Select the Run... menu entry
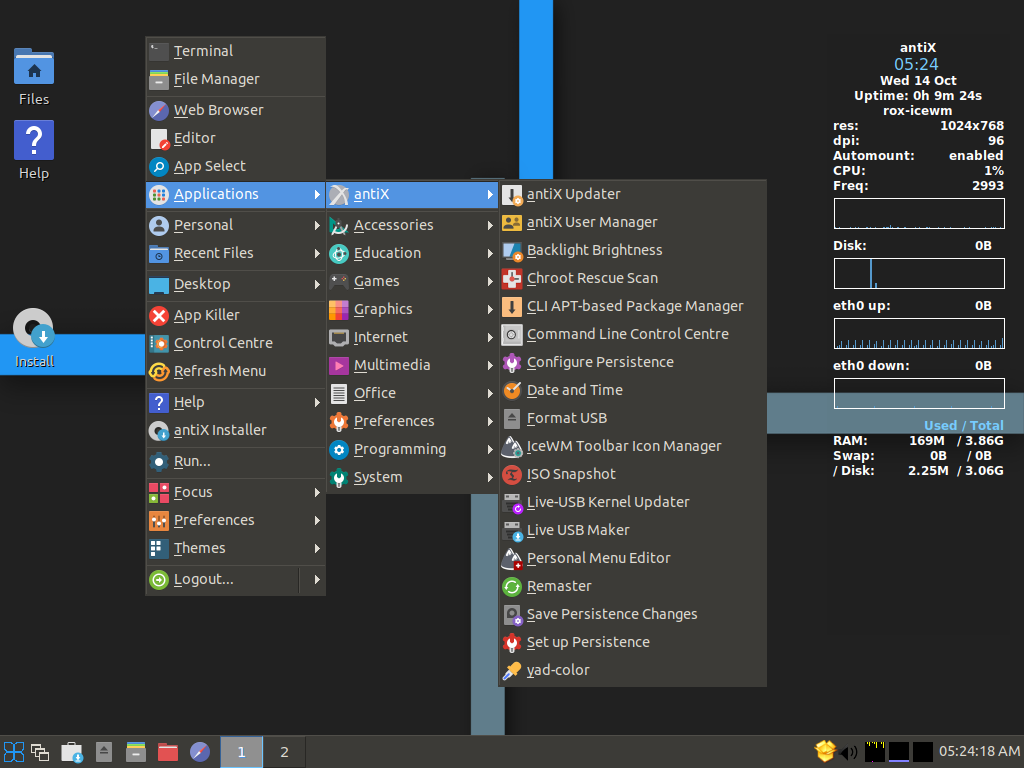The height and width of the screenshot is (768, 1024). point(236,462)
